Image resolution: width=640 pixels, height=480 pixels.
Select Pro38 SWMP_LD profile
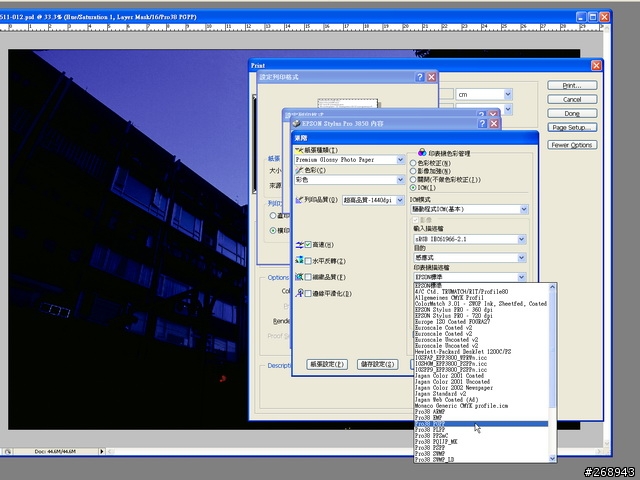[x=481, y=460]
